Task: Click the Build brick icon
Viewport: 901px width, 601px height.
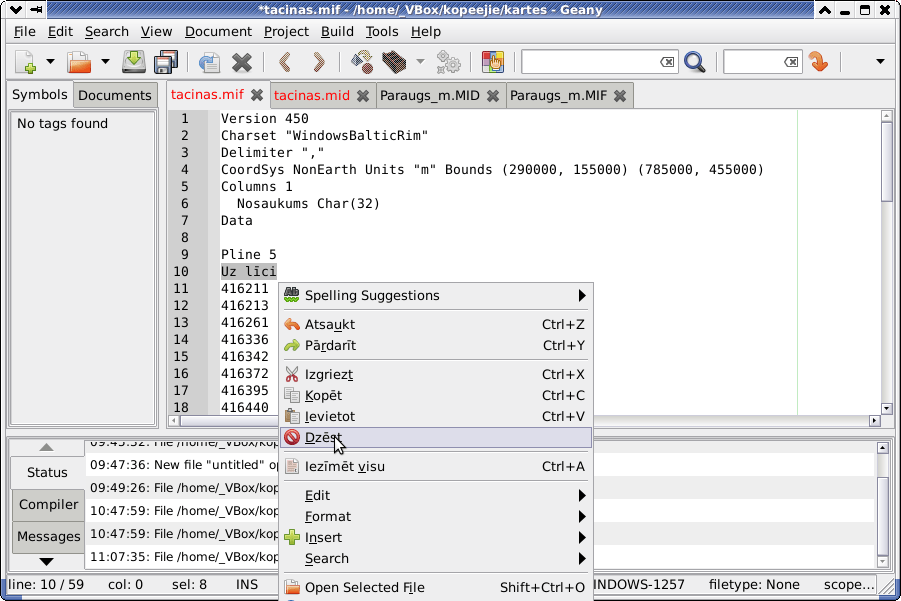Action: [394, 61]
